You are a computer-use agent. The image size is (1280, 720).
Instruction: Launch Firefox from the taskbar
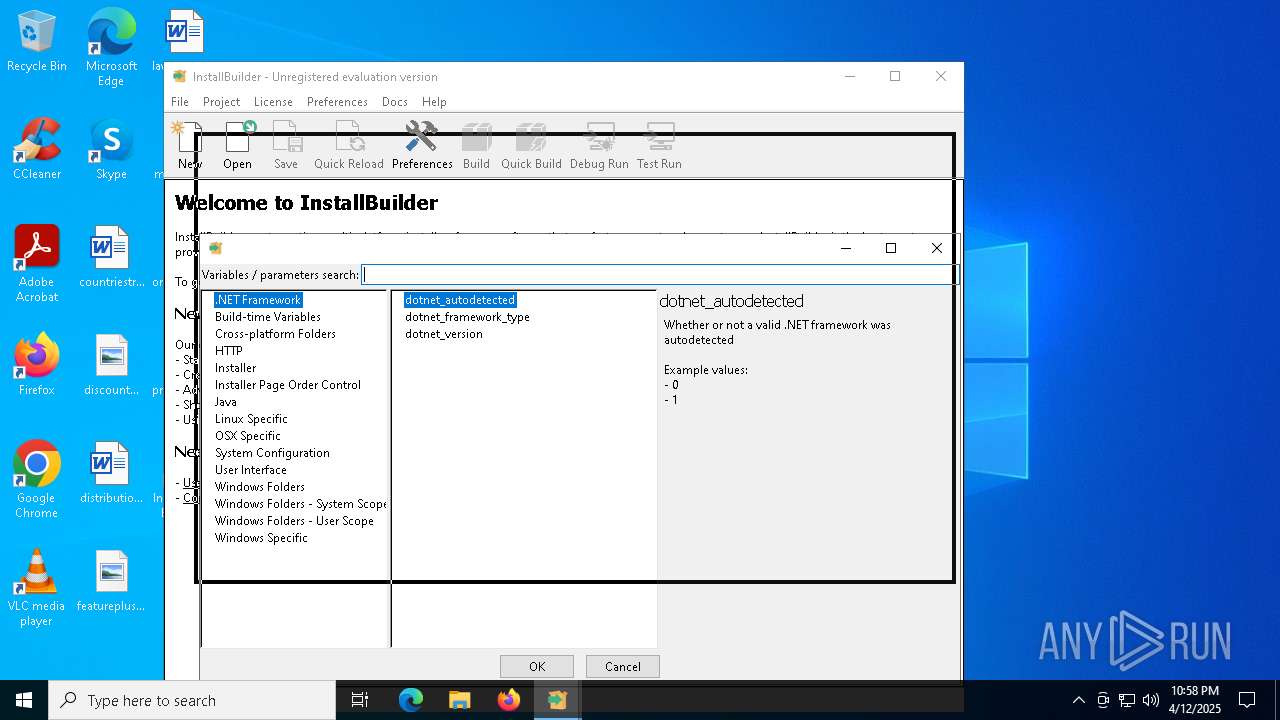pos(508,700)
